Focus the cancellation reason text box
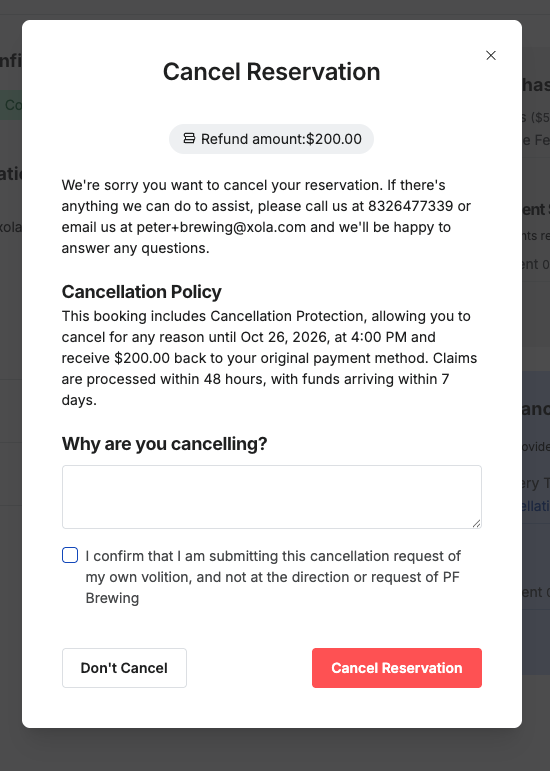 (x=272, y=497)
